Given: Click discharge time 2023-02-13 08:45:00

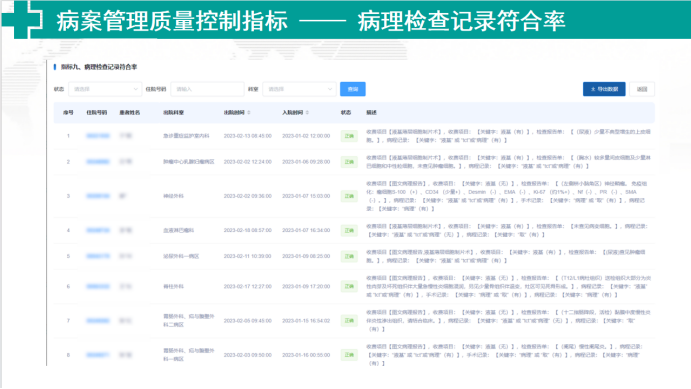Looking at the screenshot, I should 248,136.
